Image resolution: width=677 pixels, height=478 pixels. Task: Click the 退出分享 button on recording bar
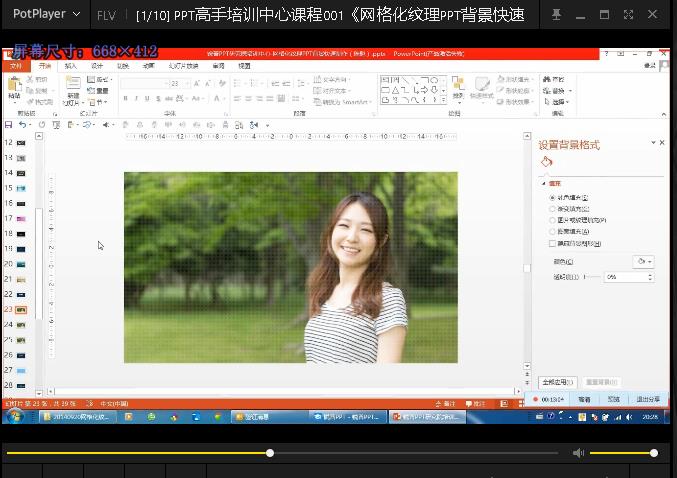point(649,399)
